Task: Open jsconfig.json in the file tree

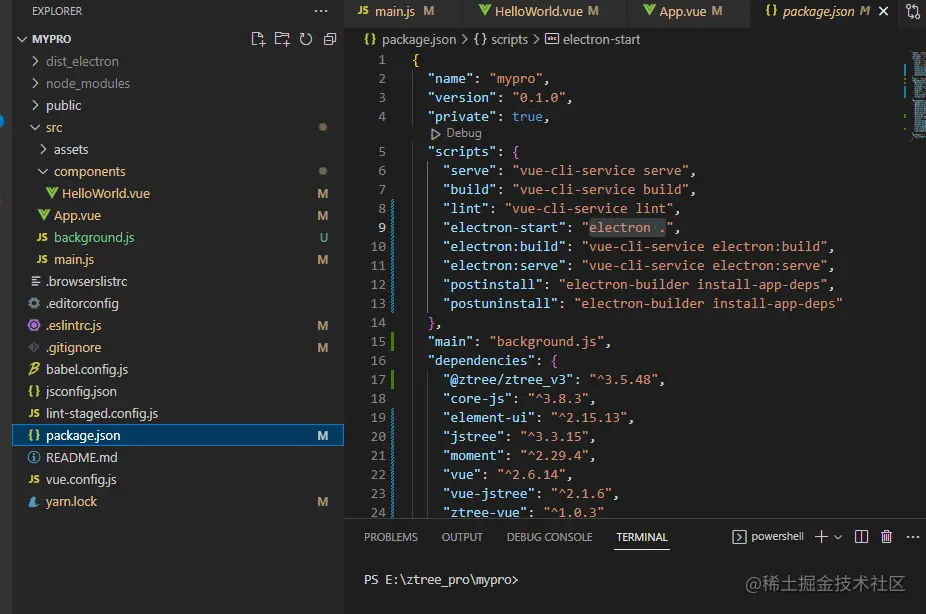Action: [81, 391]
